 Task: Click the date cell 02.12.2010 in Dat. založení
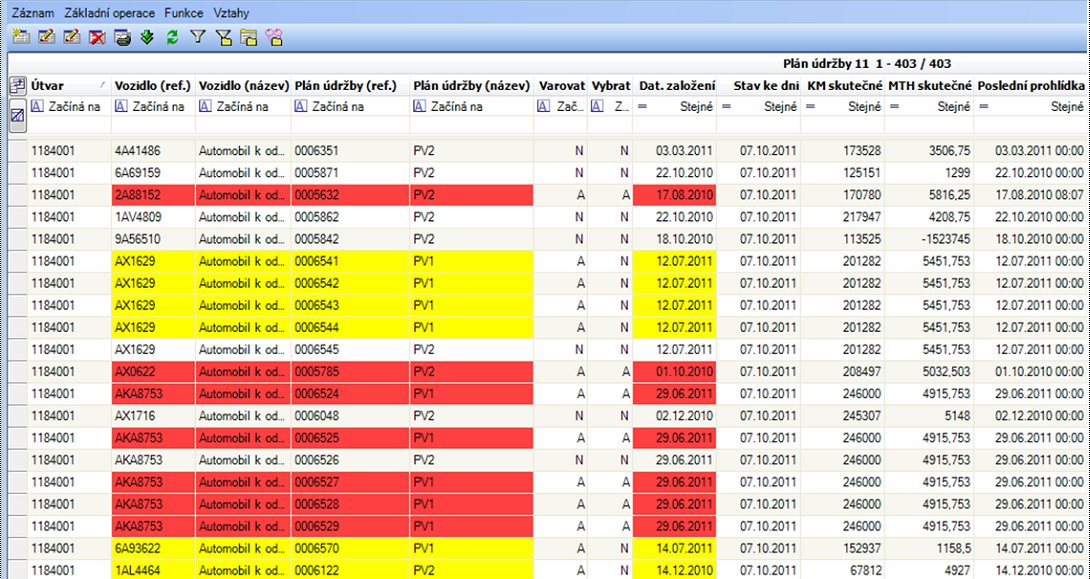674,416
